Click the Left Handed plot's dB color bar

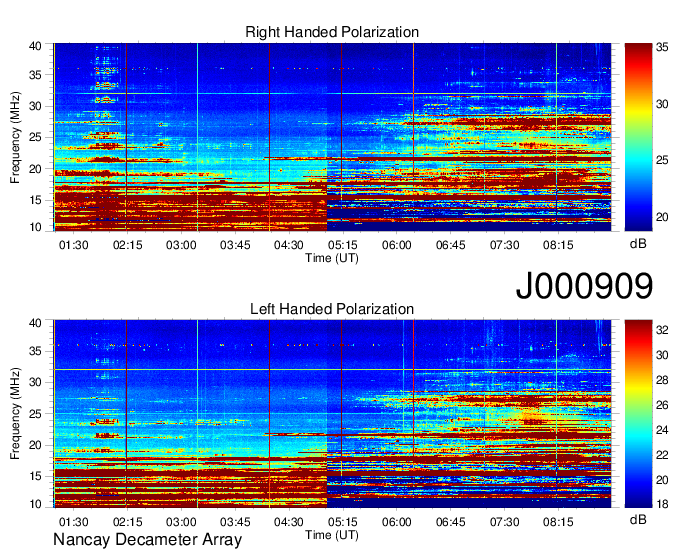pyautogui.click(x=638, y=414)
